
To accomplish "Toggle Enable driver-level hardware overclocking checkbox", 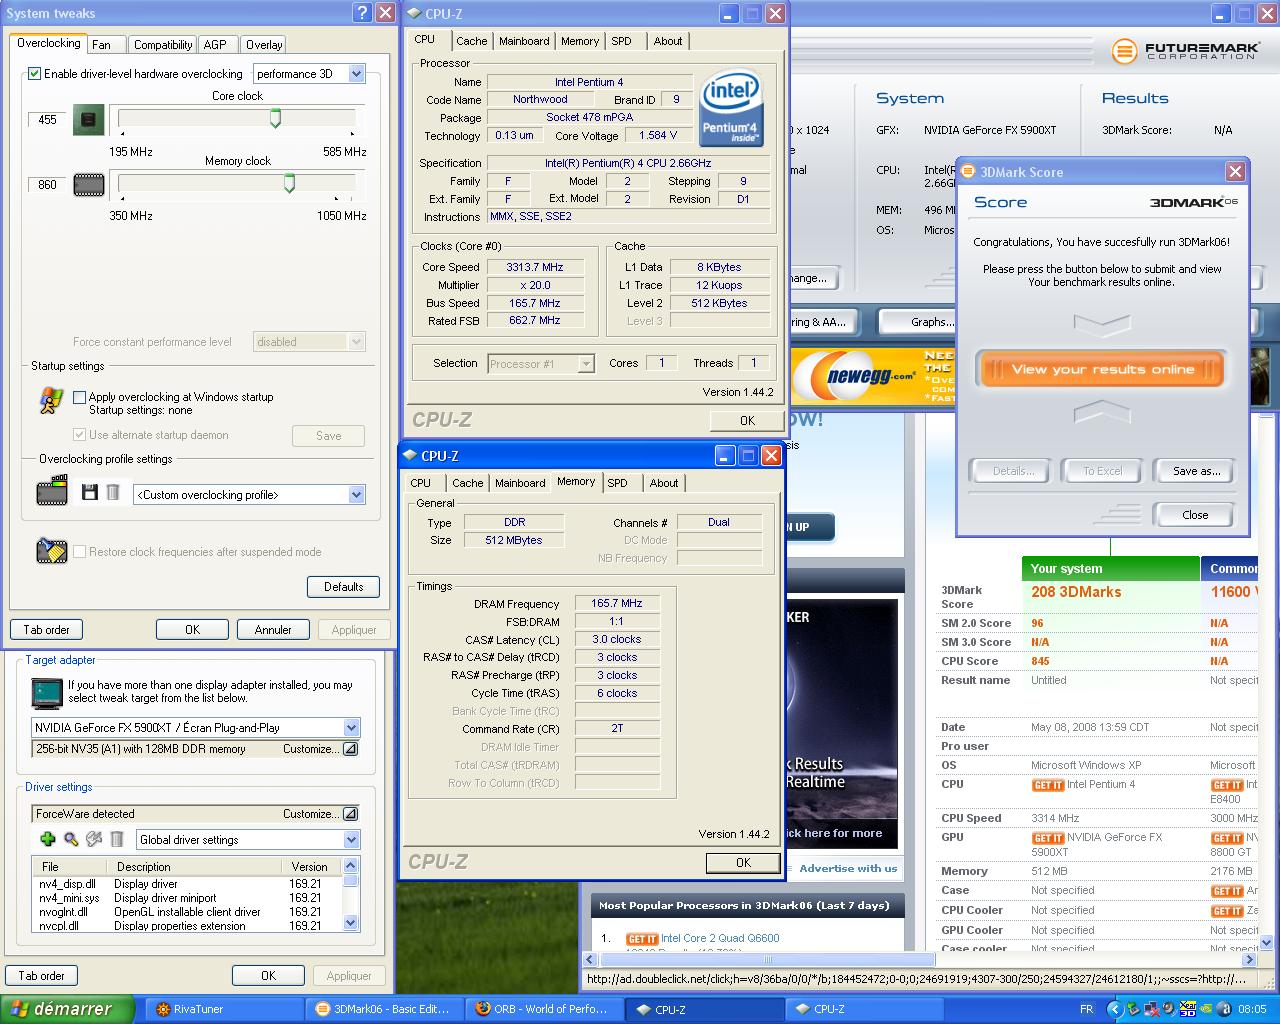I will point(35,74).
